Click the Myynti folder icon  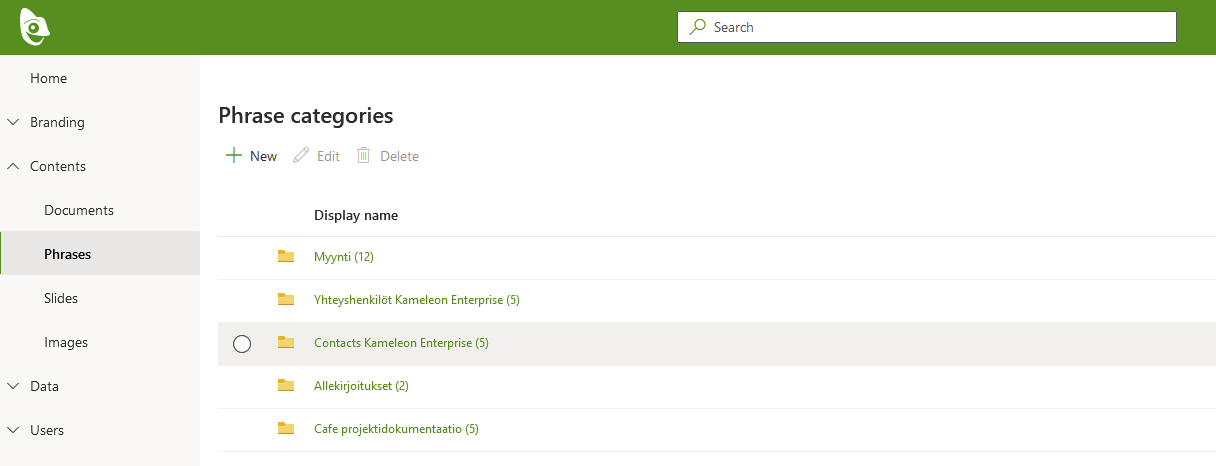point(286,257)
